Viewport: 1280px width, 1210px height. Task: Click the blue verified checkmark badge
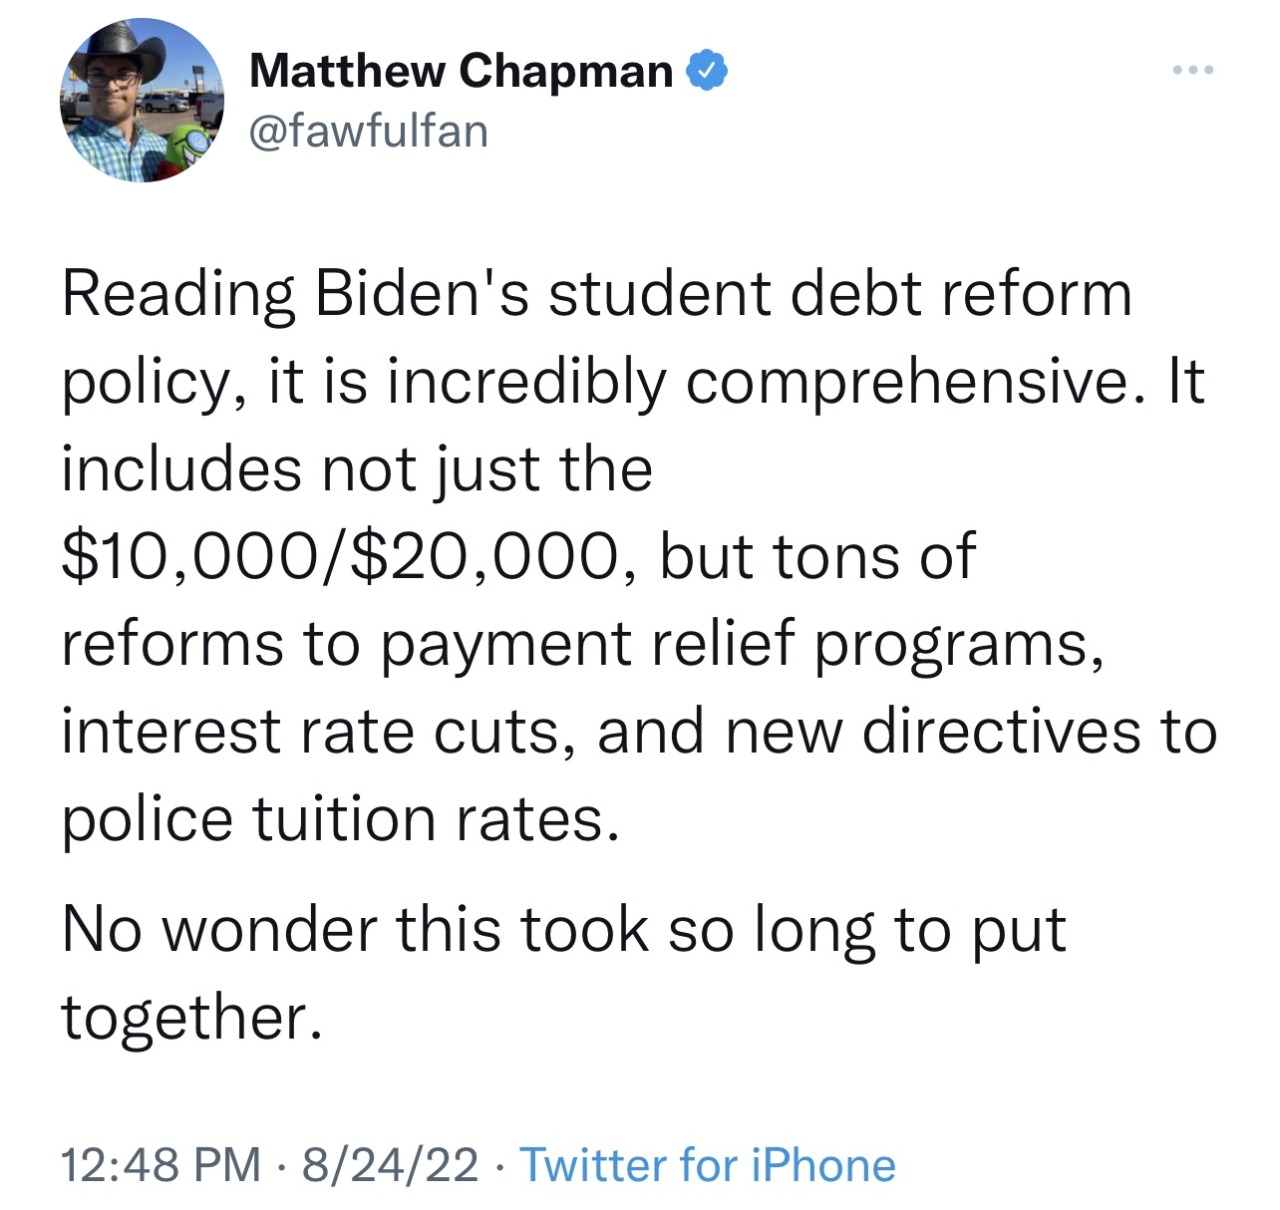coord(706,72)
